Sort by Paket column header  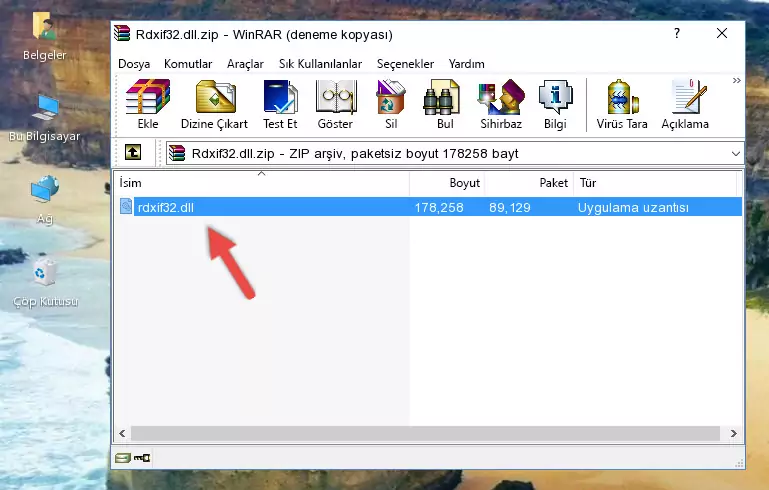pos(529,183)
